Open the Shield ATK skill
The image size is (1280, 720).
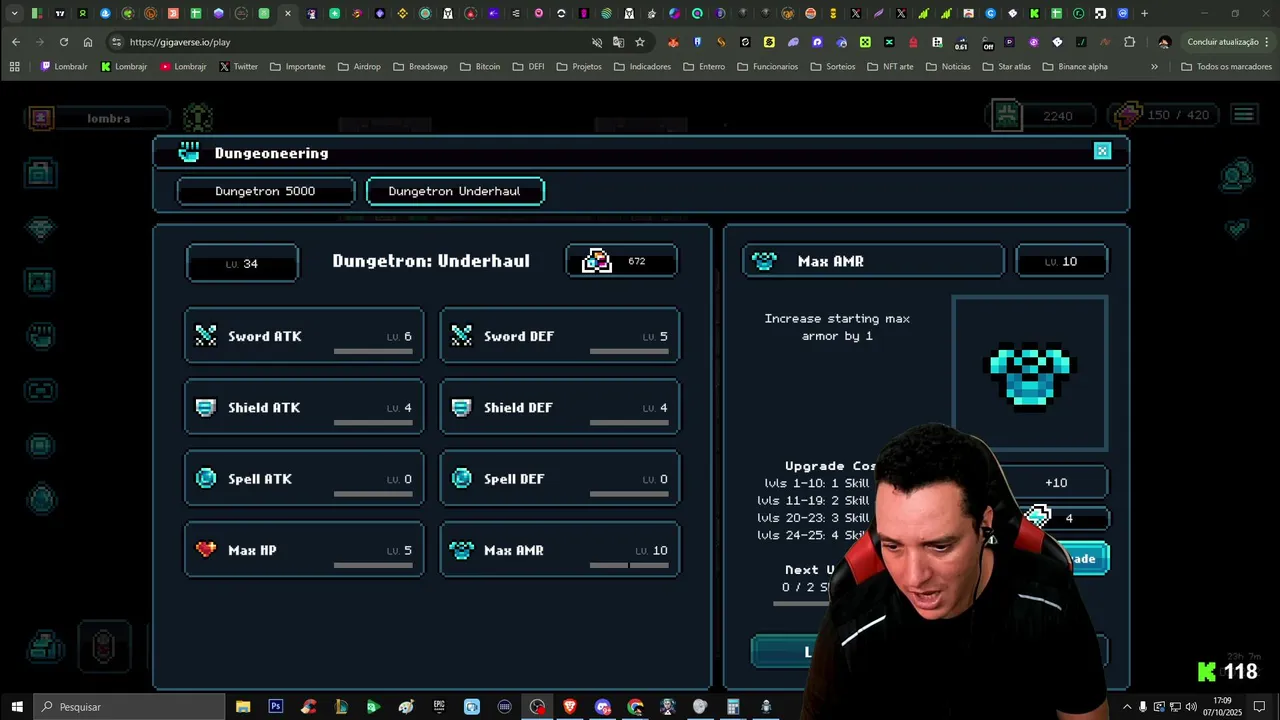pos(304,407)
